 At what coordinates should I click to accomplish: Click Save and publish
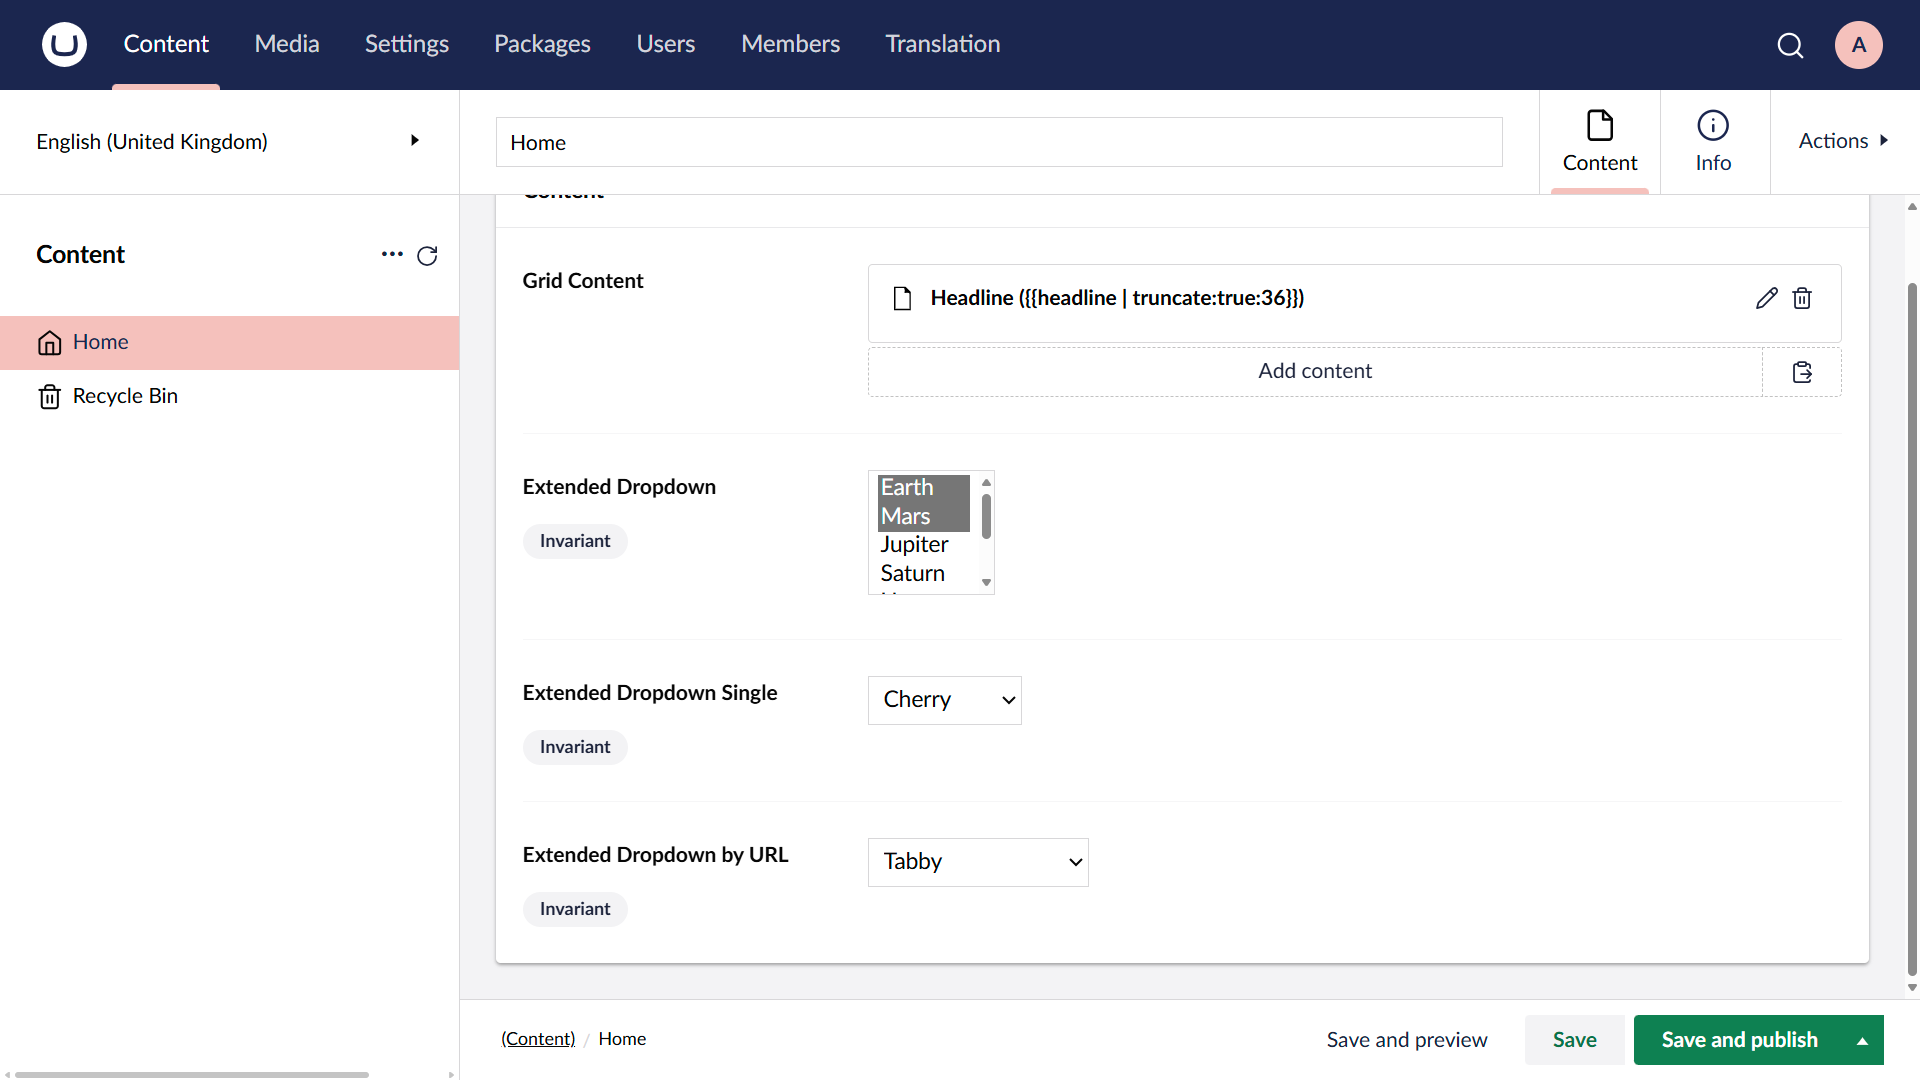pos(1740,1040)
